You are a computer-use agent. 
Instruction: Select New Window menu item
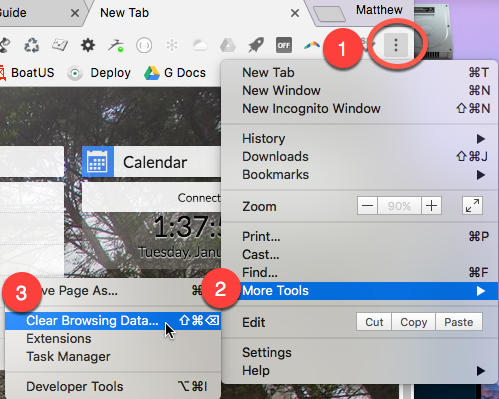(x=360, y=90)
